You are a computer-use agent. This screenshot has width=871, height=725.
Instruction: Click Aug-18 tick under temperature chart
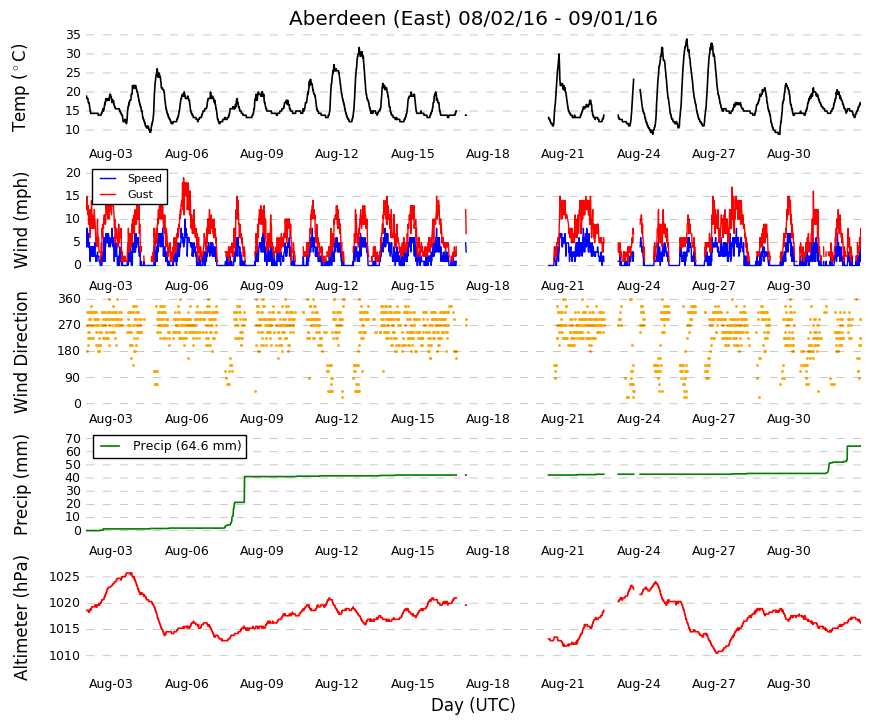487,154
